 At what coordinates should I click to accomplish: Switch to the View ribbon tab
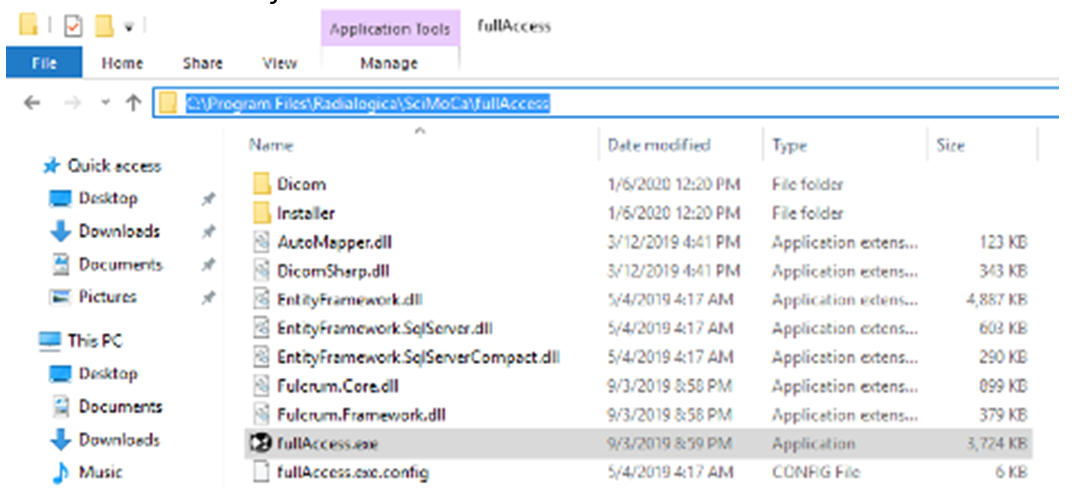tap(279, 63)
